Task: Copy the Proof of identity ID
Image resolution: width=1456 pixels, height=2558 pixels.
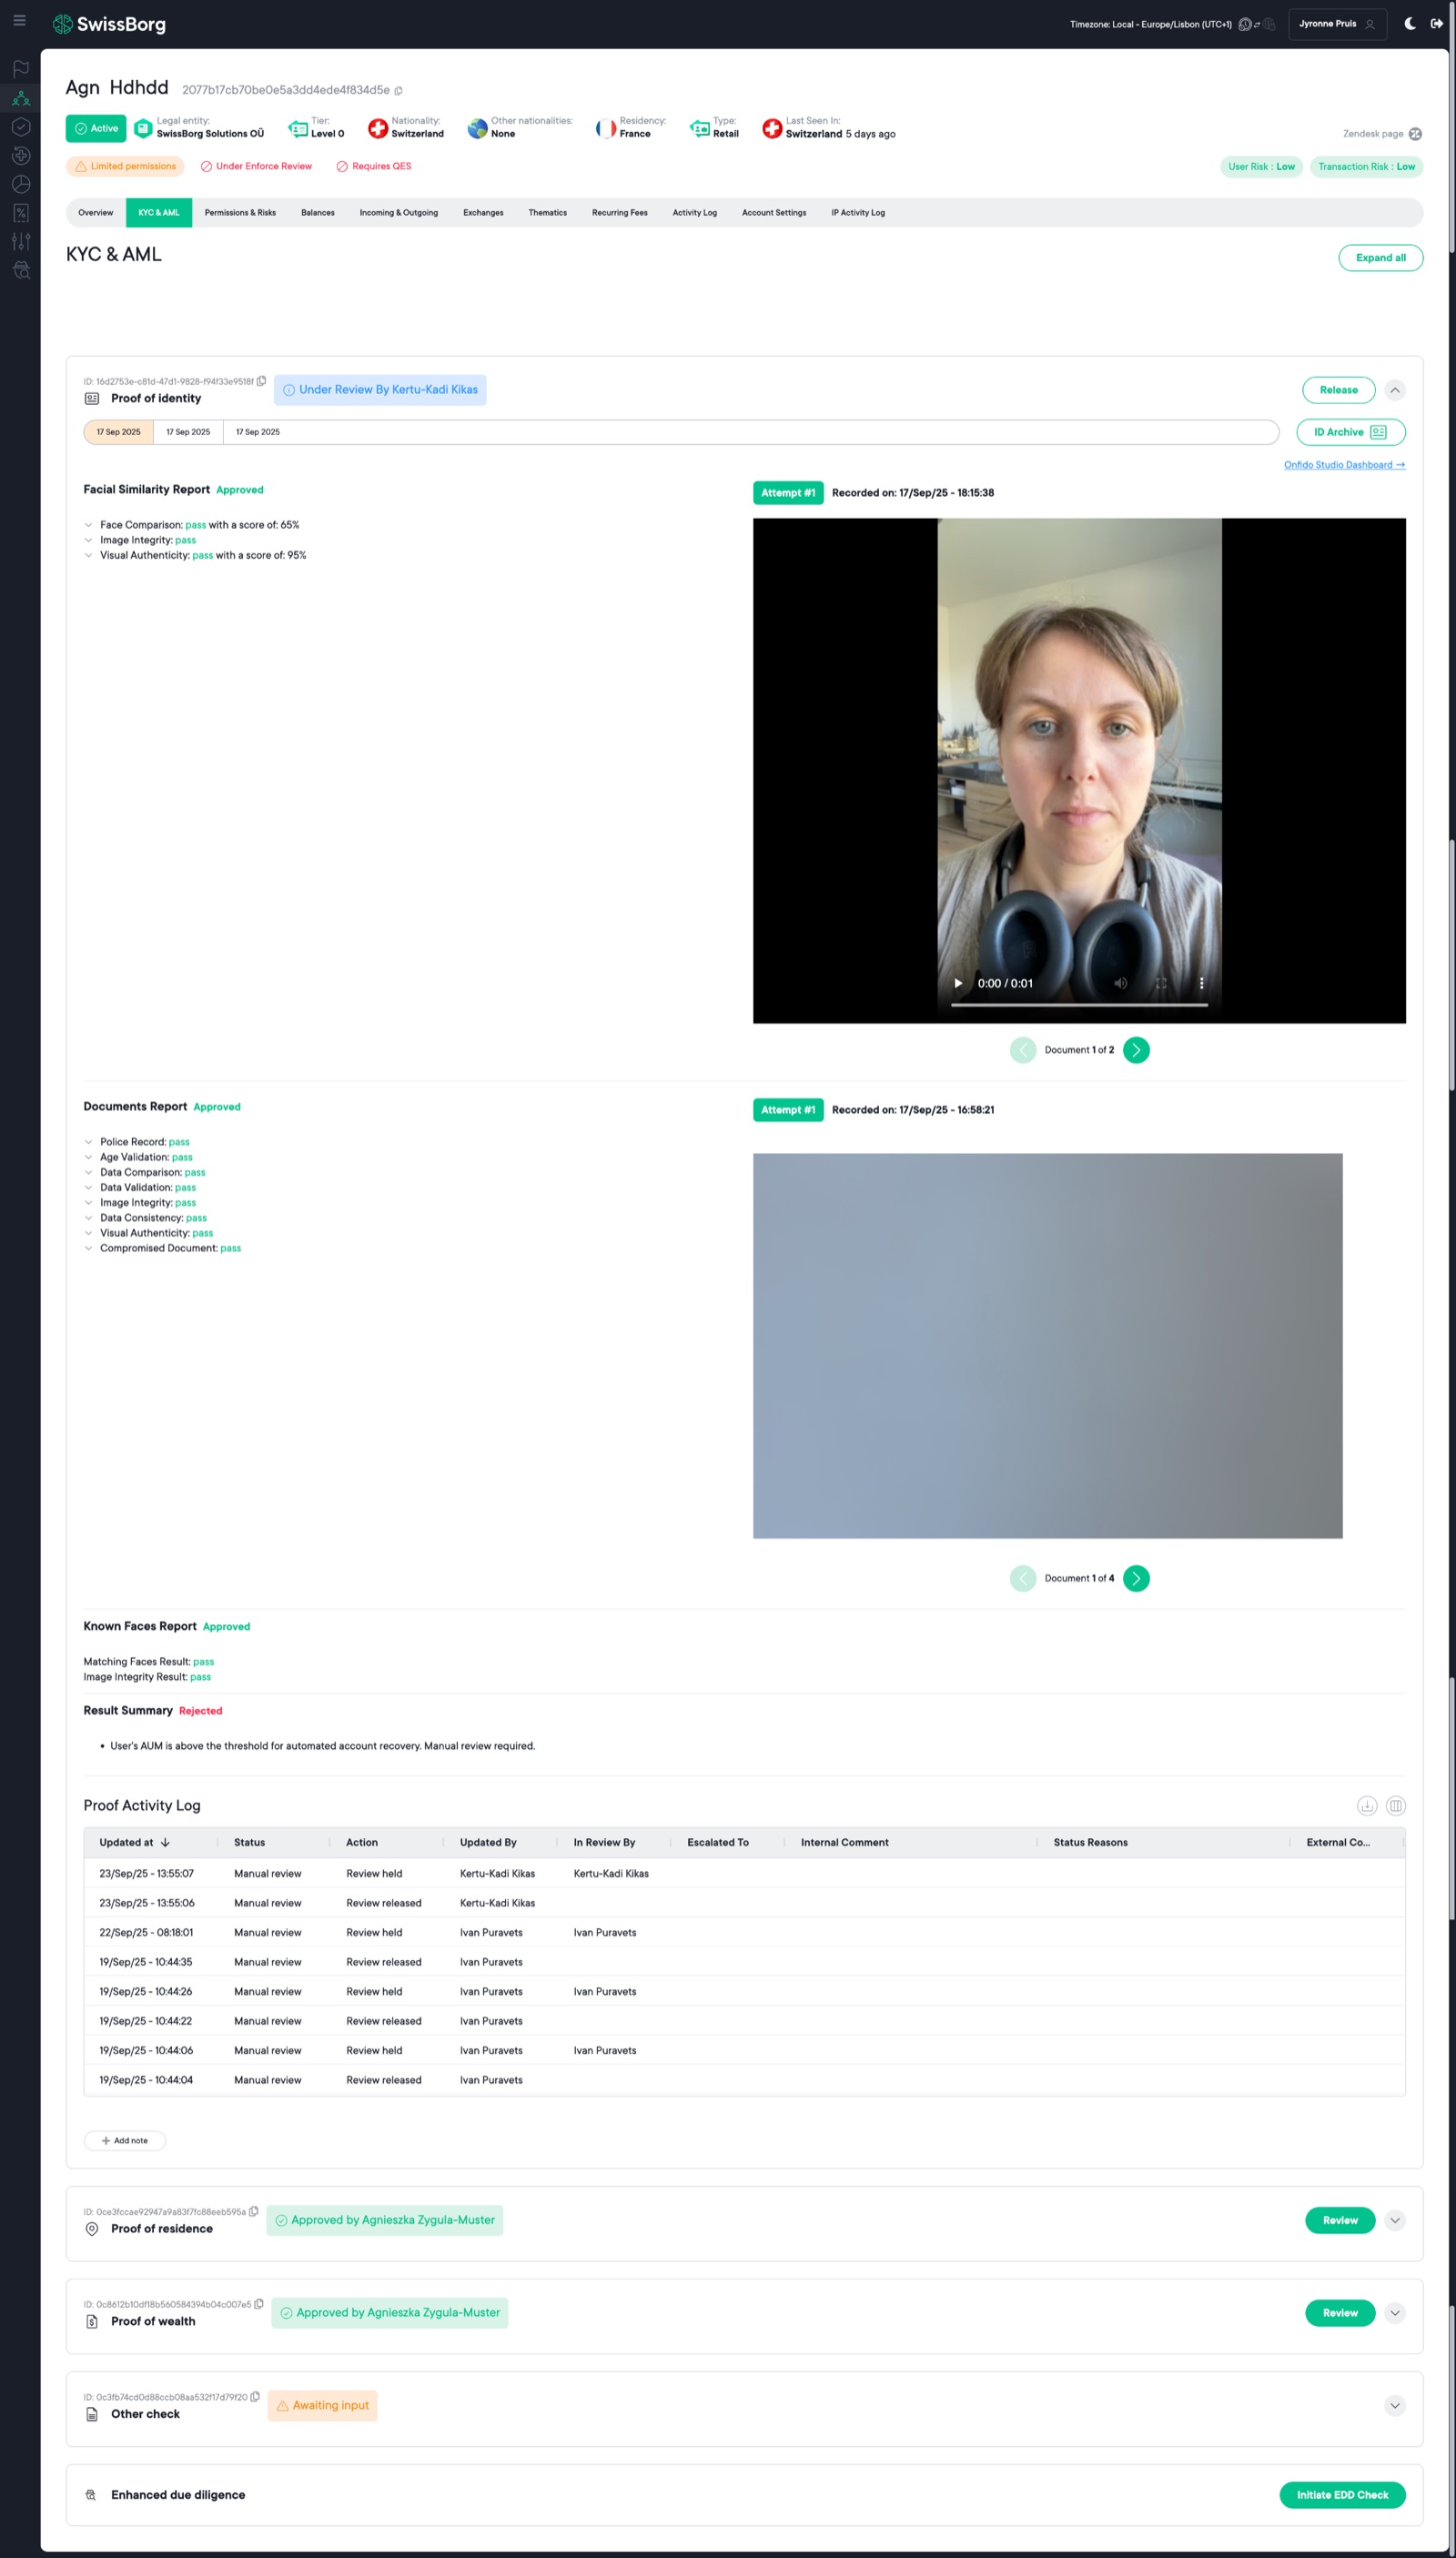Action: click(x=261, y=381)
